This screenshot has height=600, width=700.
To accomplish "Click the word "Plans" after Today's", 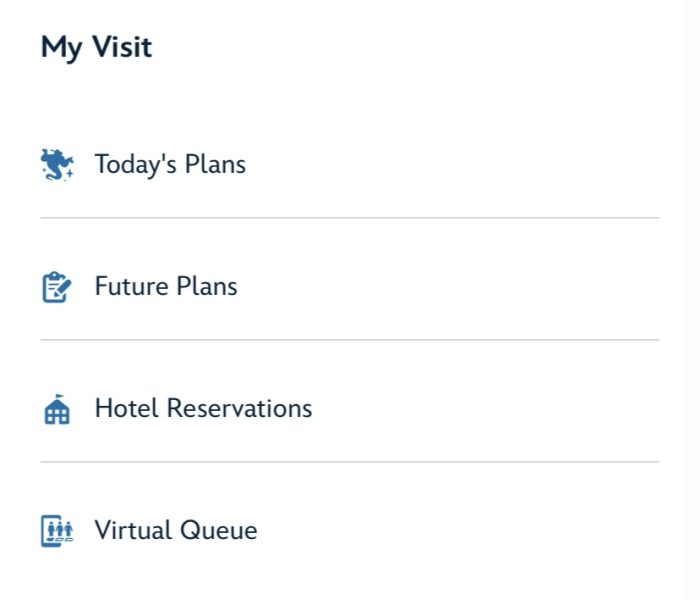I will 215,164.
